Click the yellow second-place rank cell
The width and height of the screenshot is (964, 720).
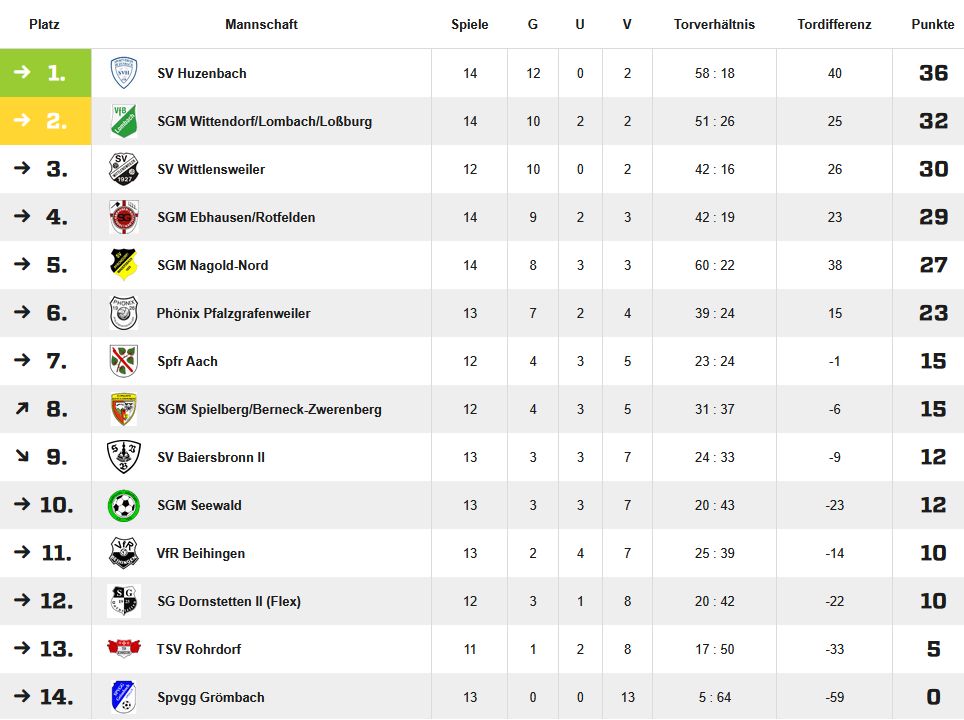46,121
